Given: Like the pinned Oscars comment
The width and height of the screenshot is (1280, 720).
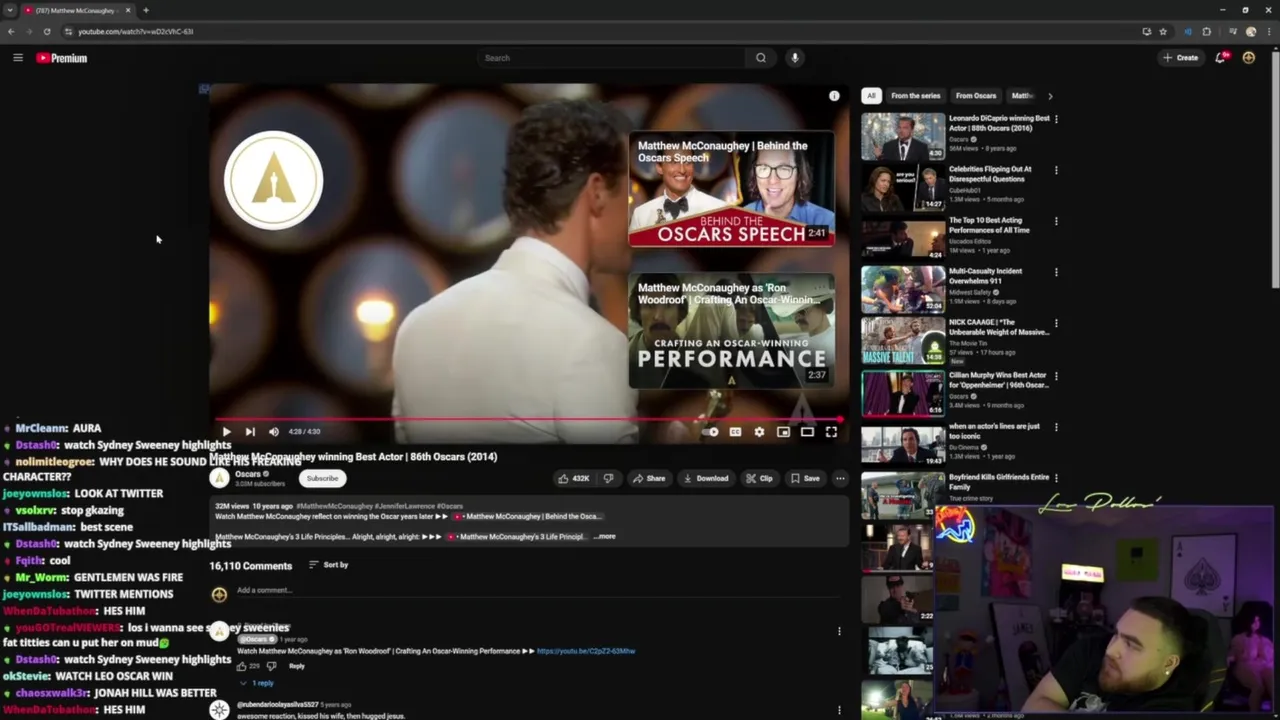Looking at the screenshot, I should tap(241, 666).
